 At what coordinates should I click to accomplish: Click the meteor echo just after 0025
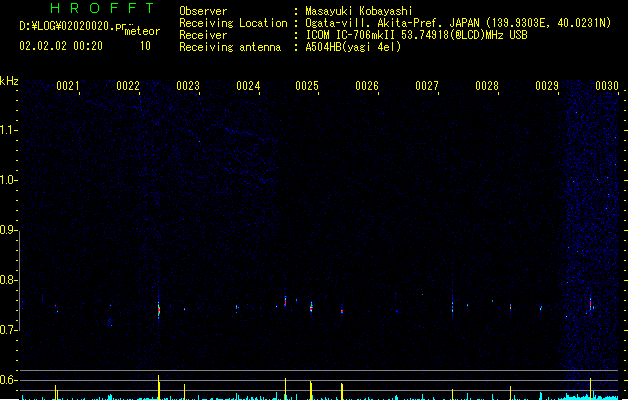point(311,307)
